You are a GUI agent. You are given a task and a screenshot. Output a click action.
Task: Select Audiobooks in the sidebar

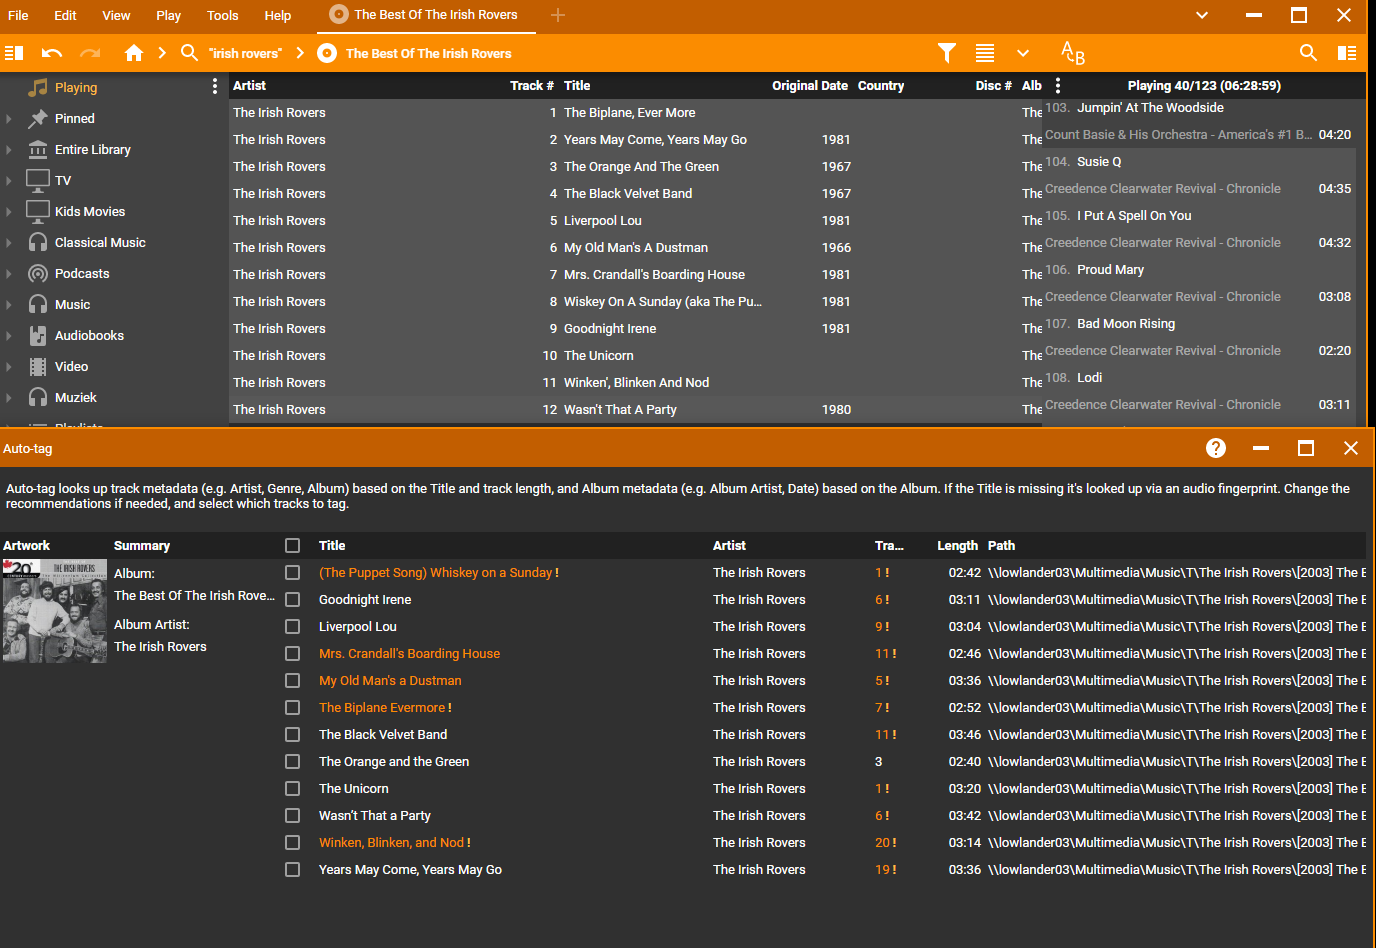89,336
